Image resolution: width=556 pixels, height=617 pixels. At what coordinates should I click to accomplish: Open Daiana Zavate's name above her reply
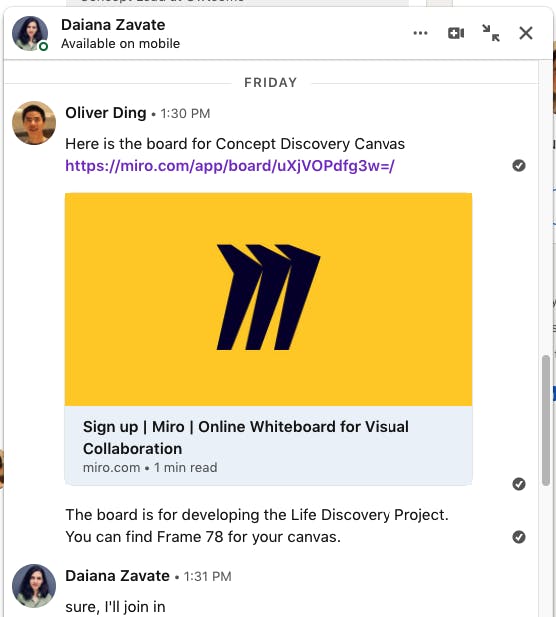[117, 576]
